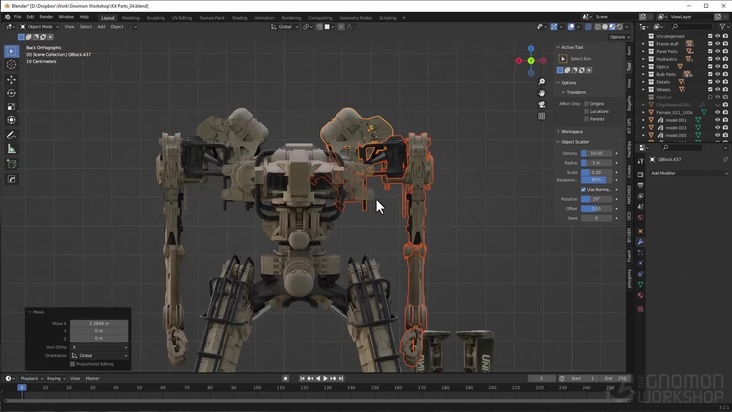
Task: Collapse the Object Scatter panel
Action: [x=558, y=142]
